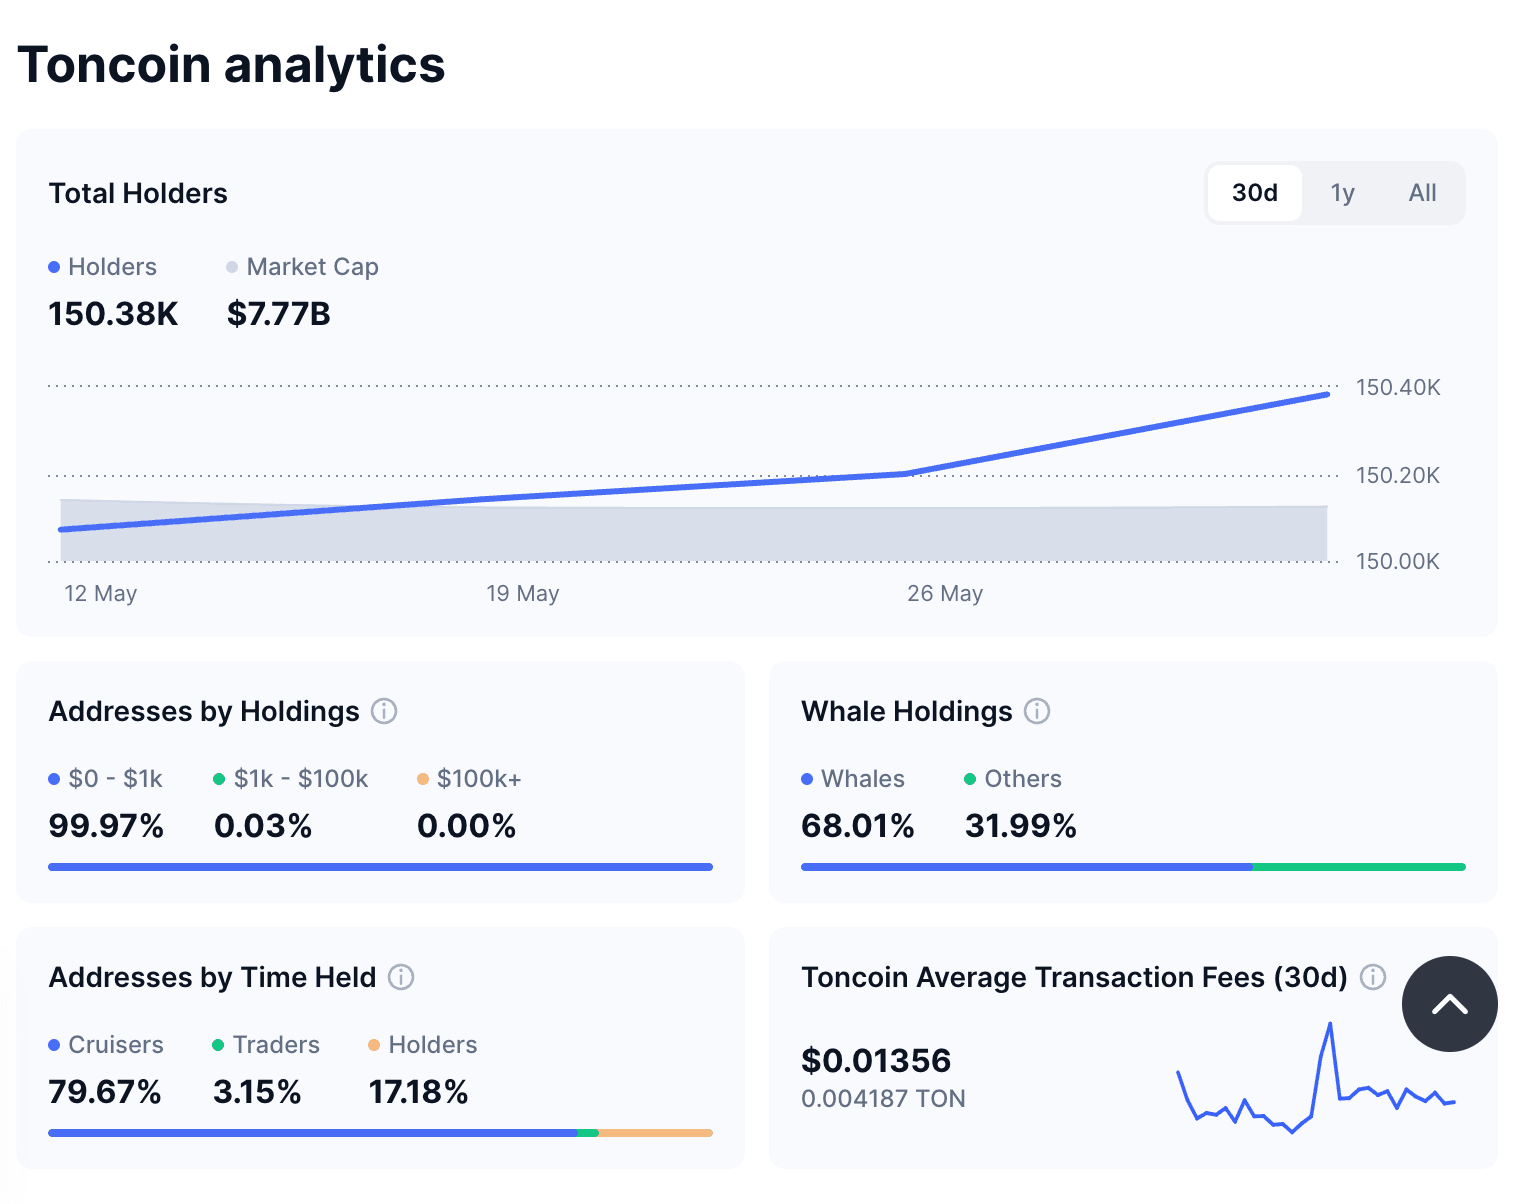
Task: Click the 17.18% holders value
Action: (418, 1092)
